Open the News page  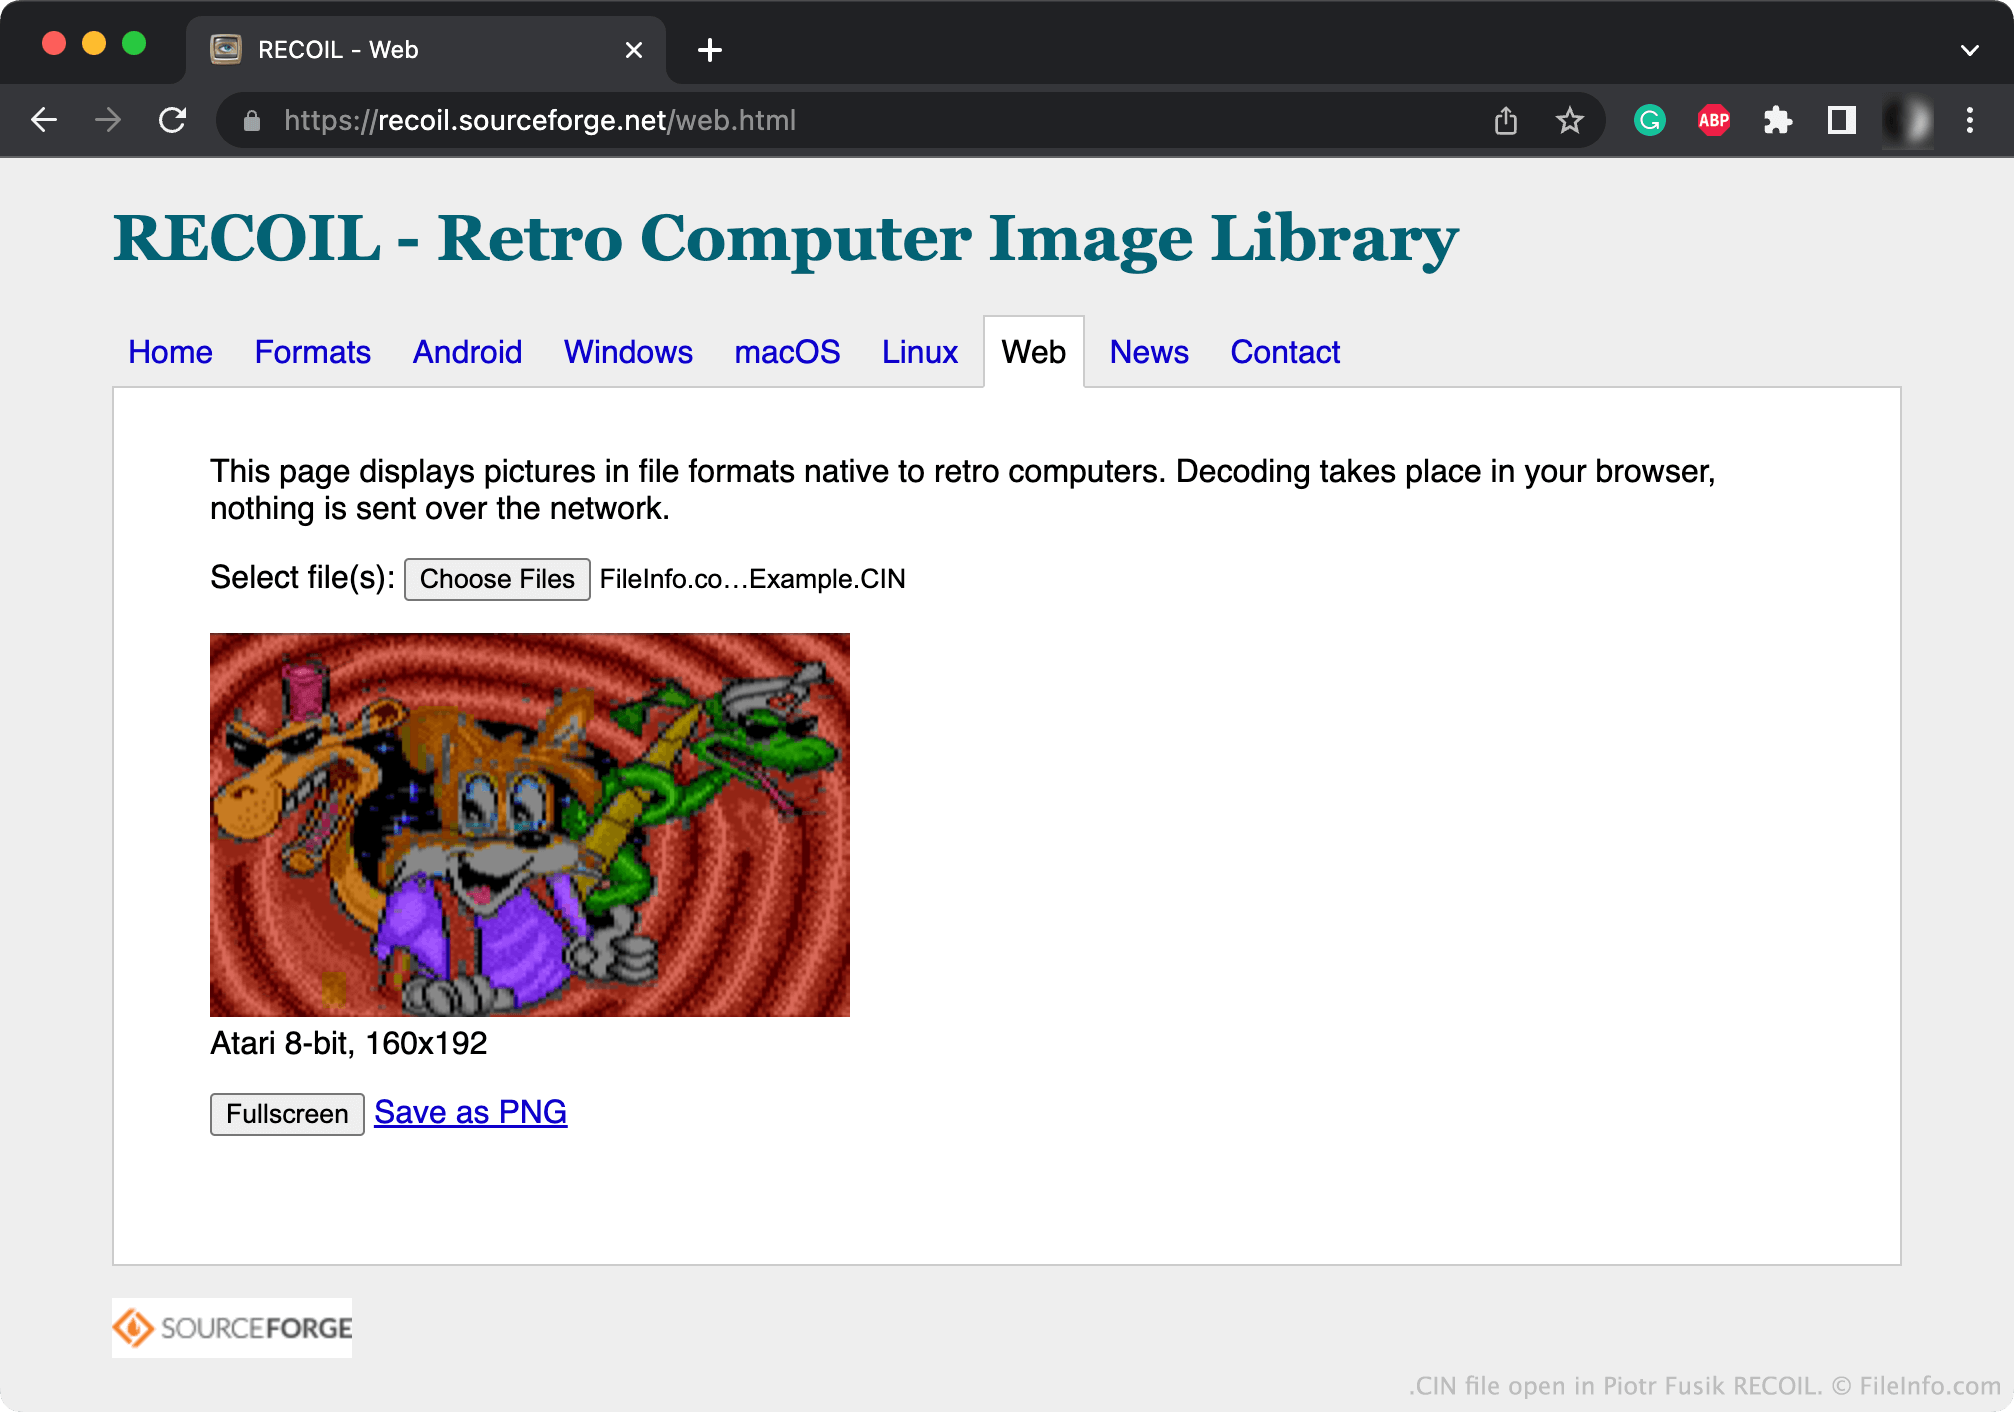(x=1148, y=352)
